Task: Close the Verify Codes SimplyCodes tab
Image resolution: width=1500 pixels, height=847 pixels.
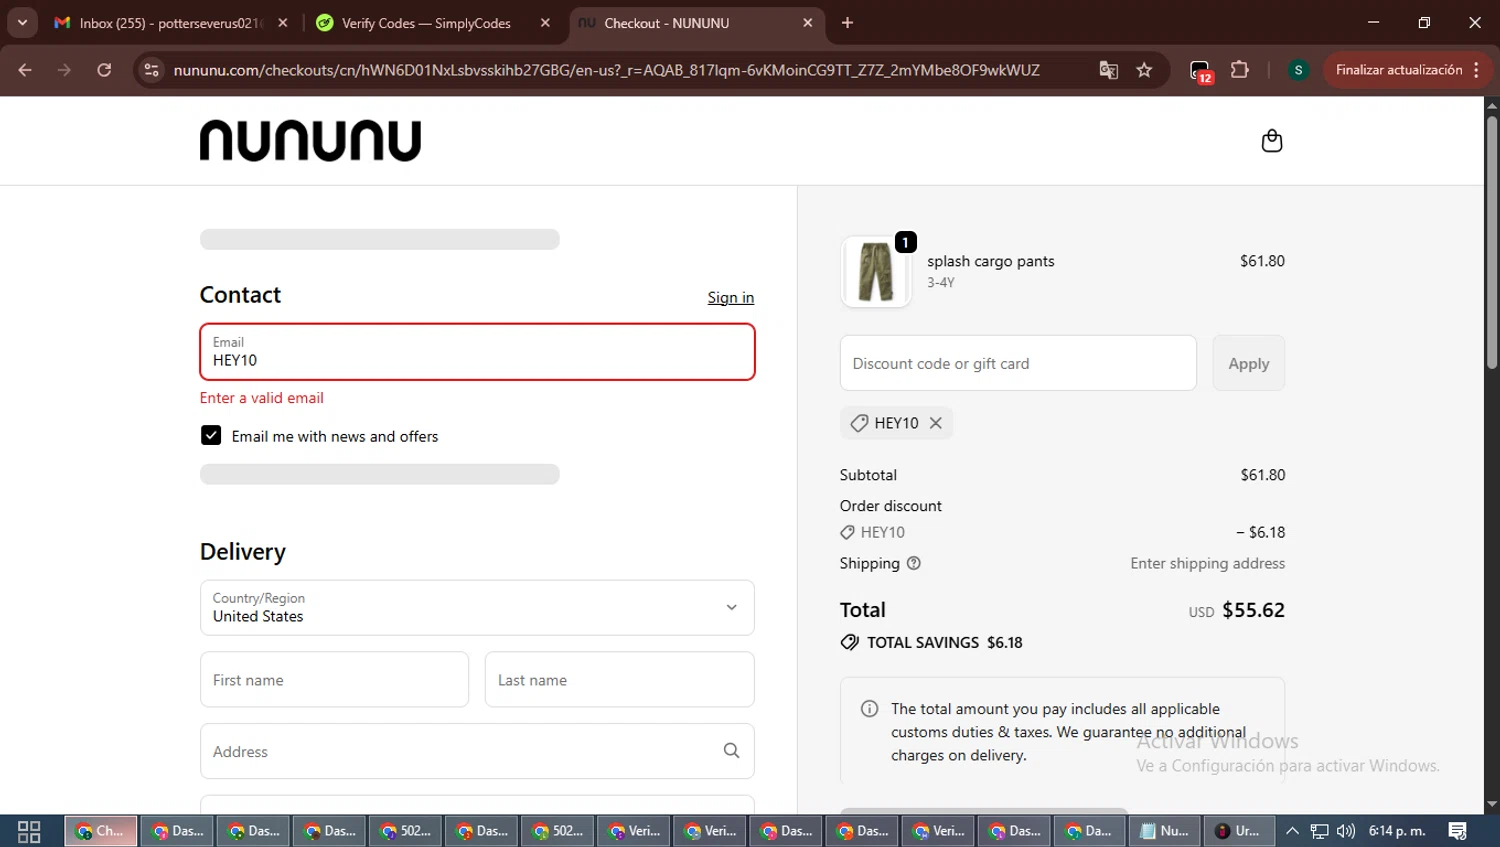Action: 545,23
